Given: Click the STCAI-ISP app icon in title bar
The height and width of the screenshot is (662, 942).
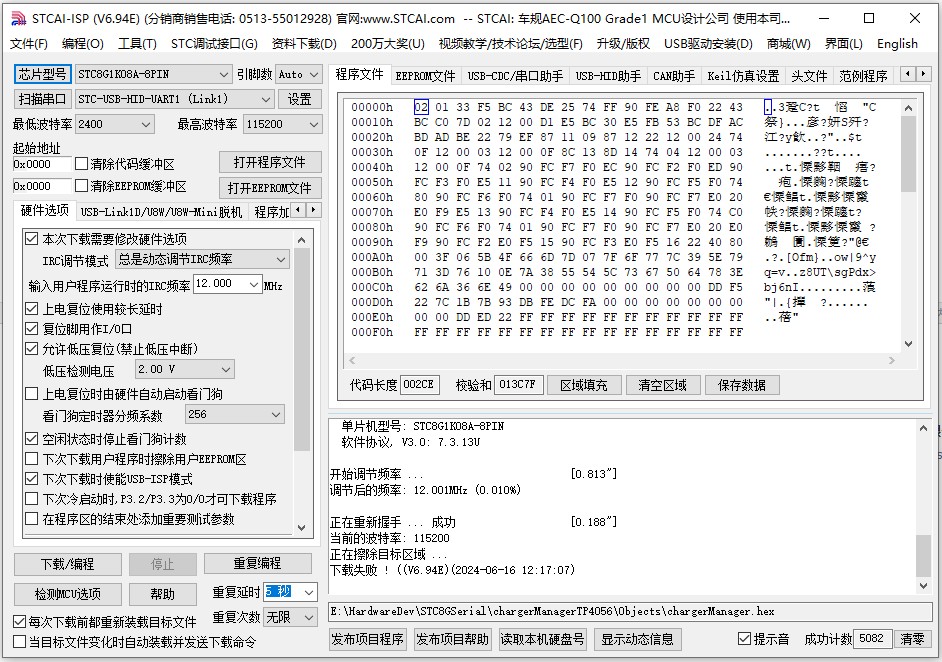Looking at the screenshot, I should 19,19.
